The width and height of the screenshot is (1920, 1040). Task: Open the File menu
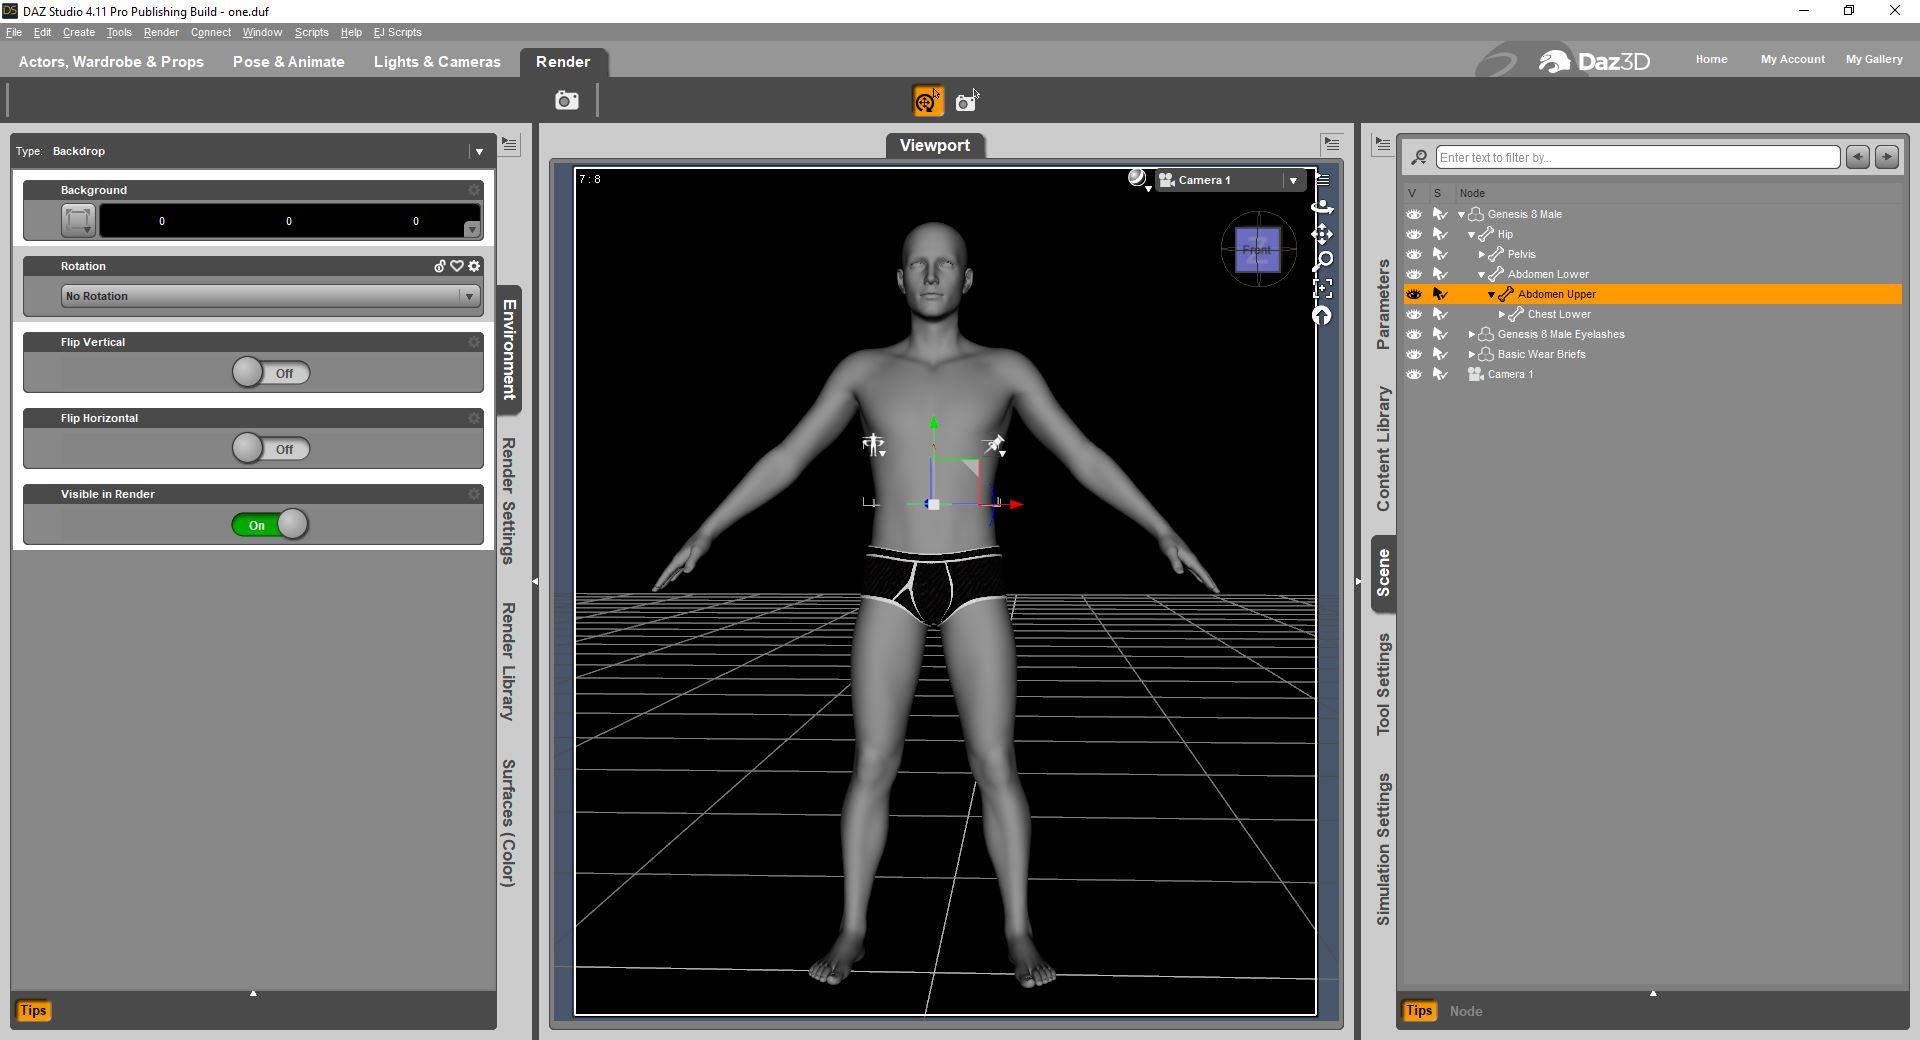(x=14, y=32)
